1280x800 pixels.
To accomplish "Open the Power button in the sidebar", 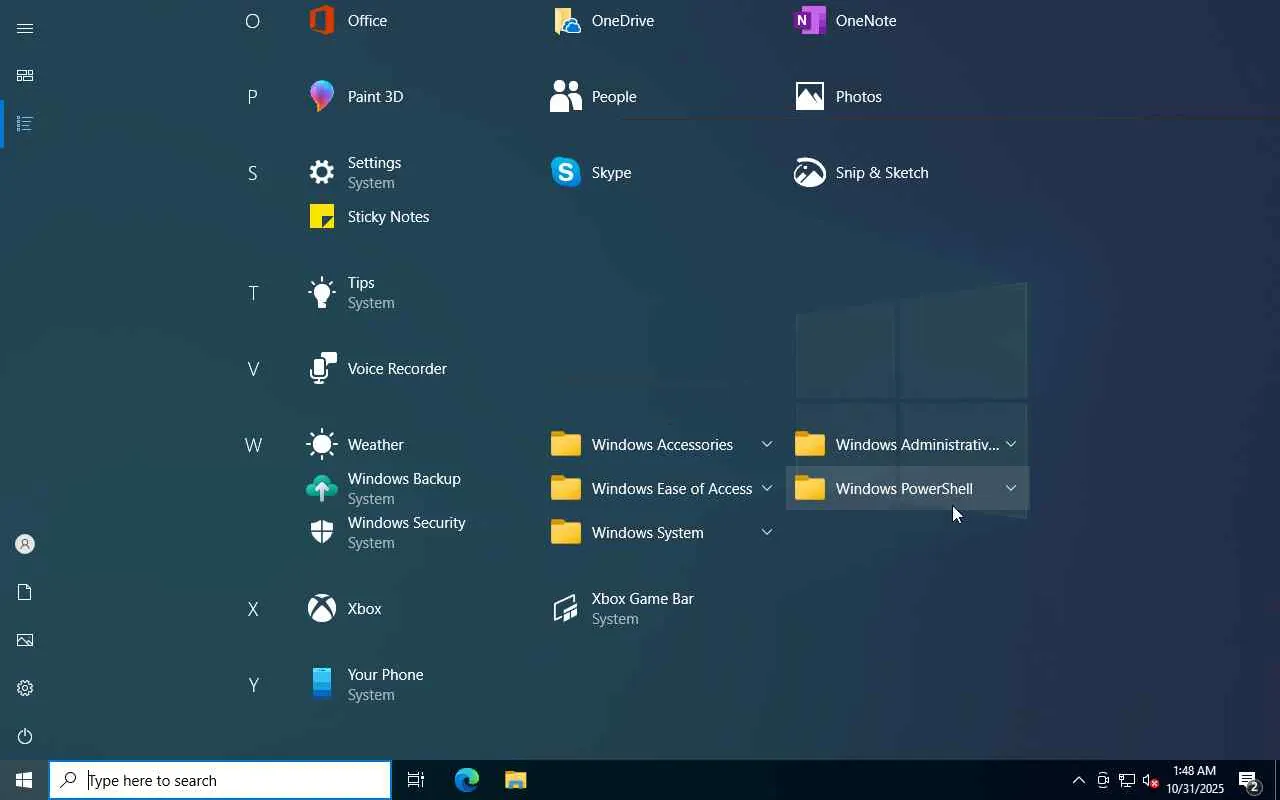I will click(25, 736).
